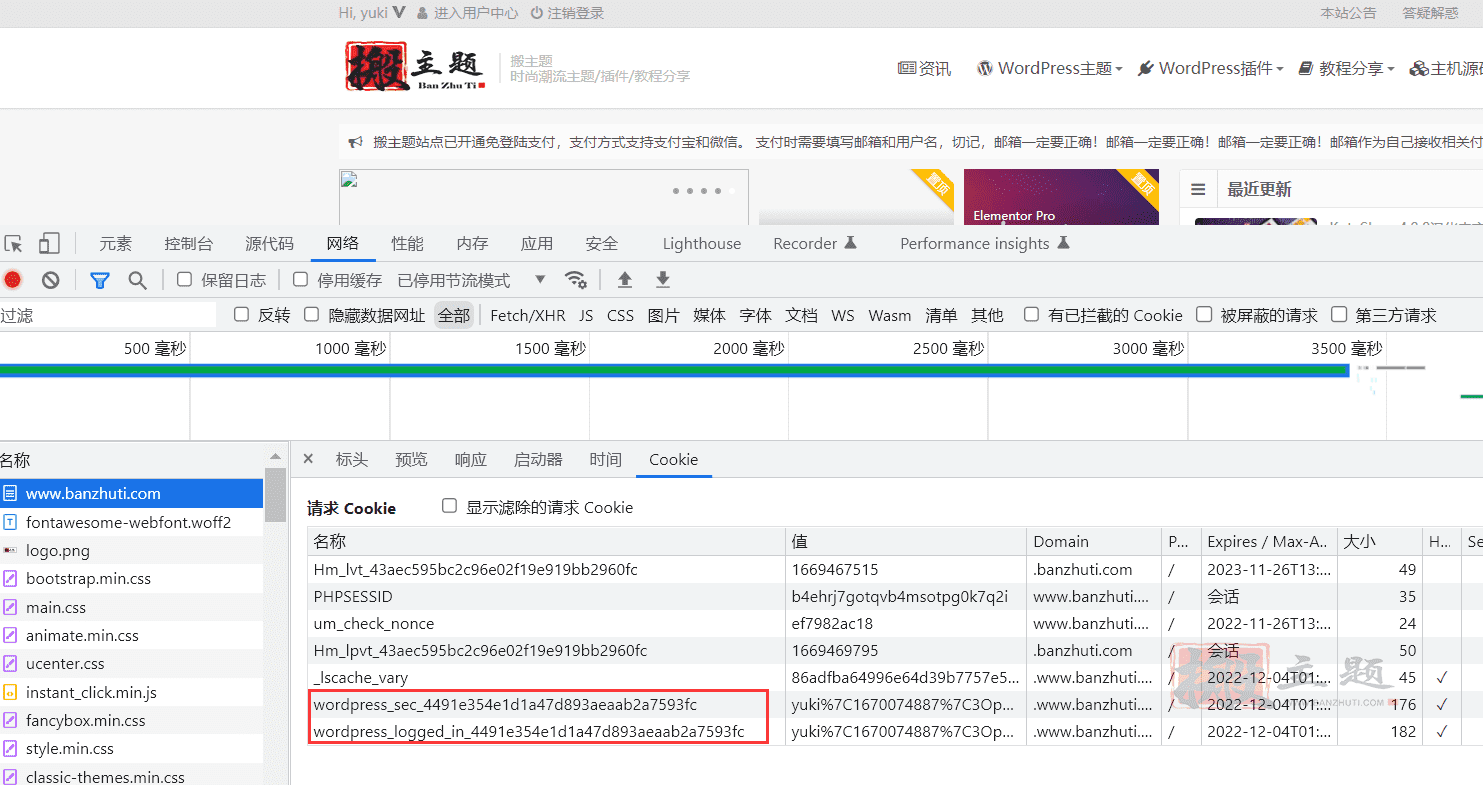Switch to the 控制台 DevTools tab
1483x785 pixels.
click(189, 244)
